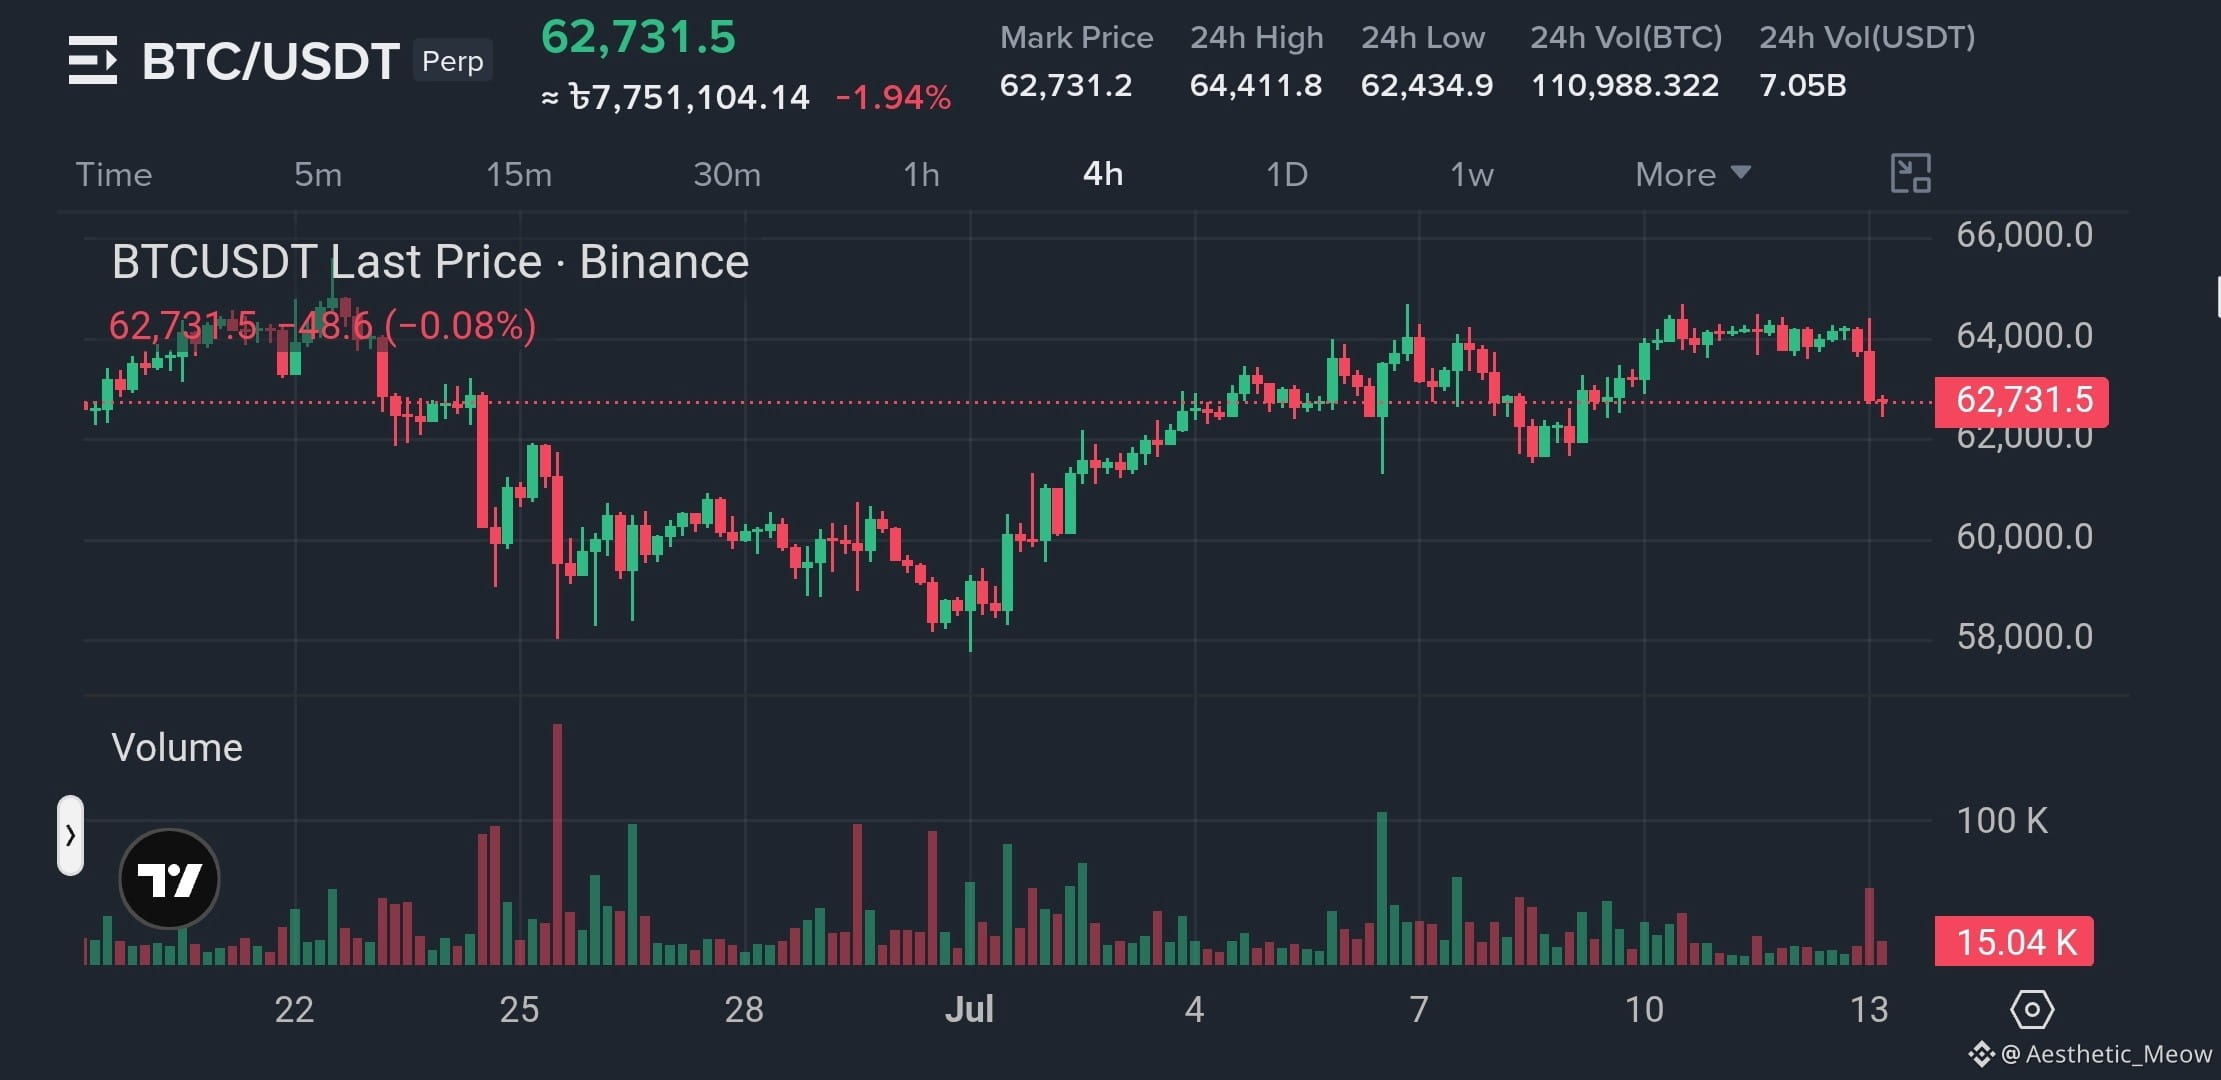Select the Time chart tab
Screen dimensions: 2221x1080
[x=114, y=174]
